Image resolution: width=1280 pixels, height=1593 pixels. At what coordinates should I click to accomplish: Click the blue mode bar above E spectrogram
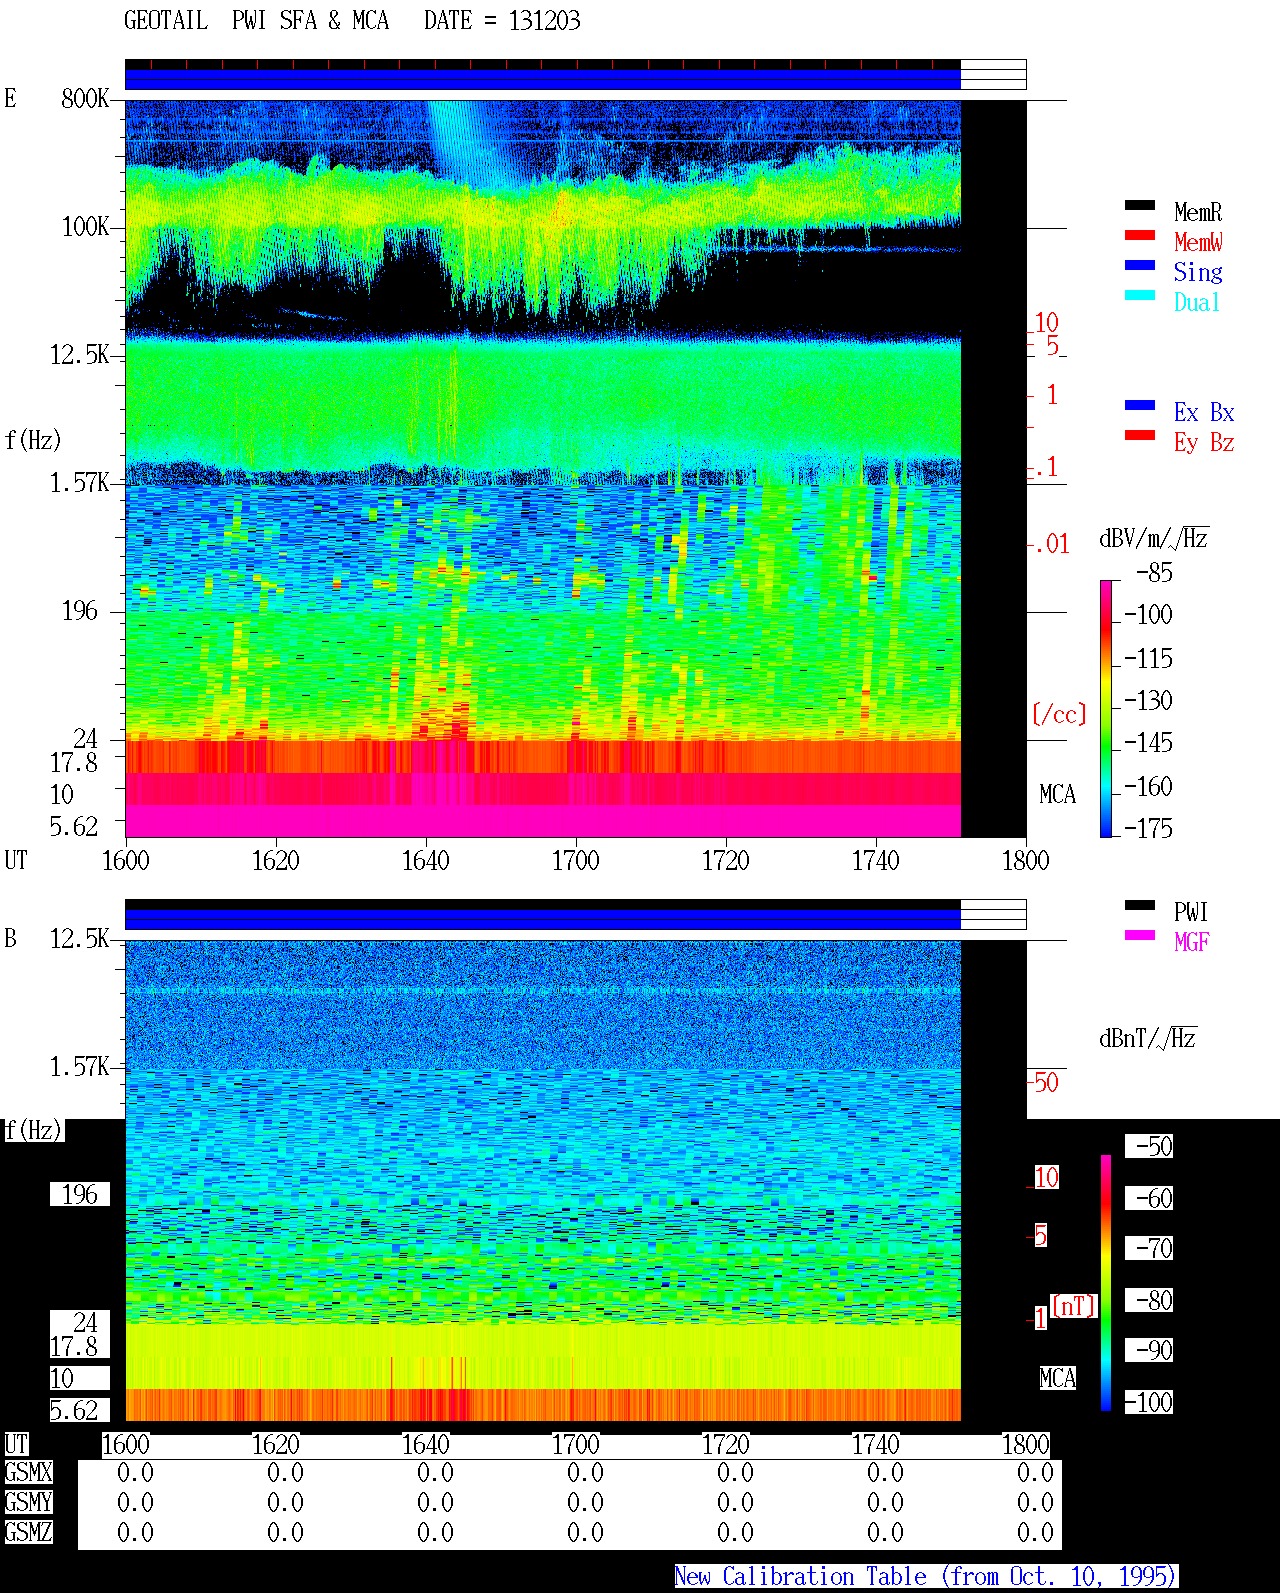[542, 79]
